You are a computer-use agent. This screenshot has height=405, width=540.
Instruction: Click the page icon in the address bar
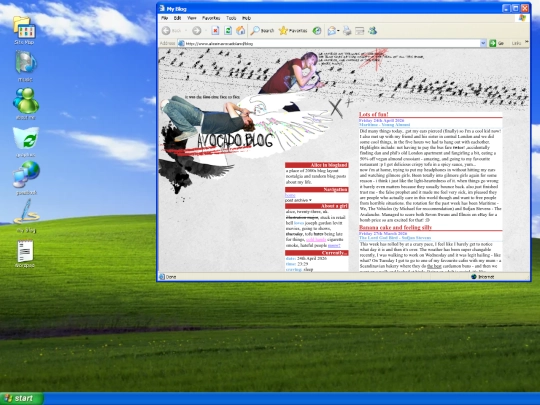(181, 43)
